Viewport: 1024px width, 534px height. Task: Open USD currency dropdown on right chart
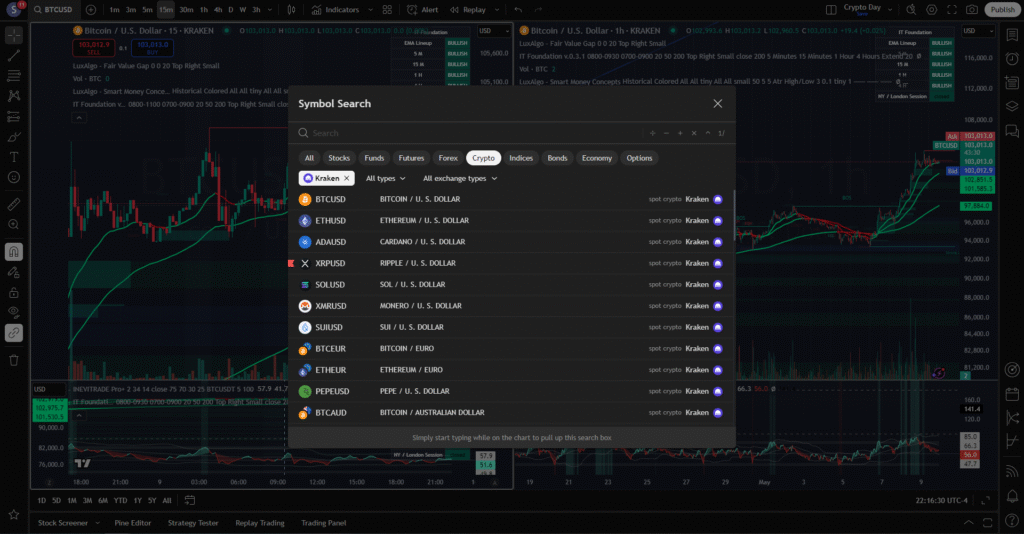978,31
